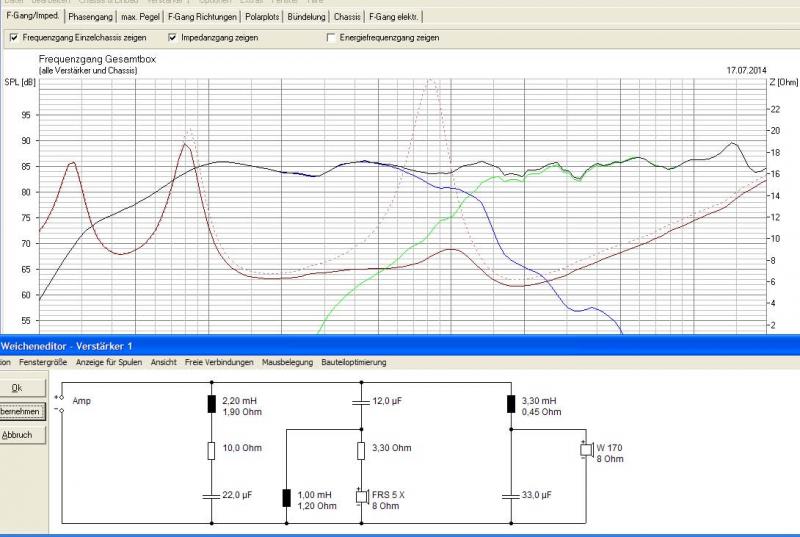Viewport: 800px width, 537px height.
Task: Select the FRS 5 X driver symbol
Action: [x=362, y=496]
